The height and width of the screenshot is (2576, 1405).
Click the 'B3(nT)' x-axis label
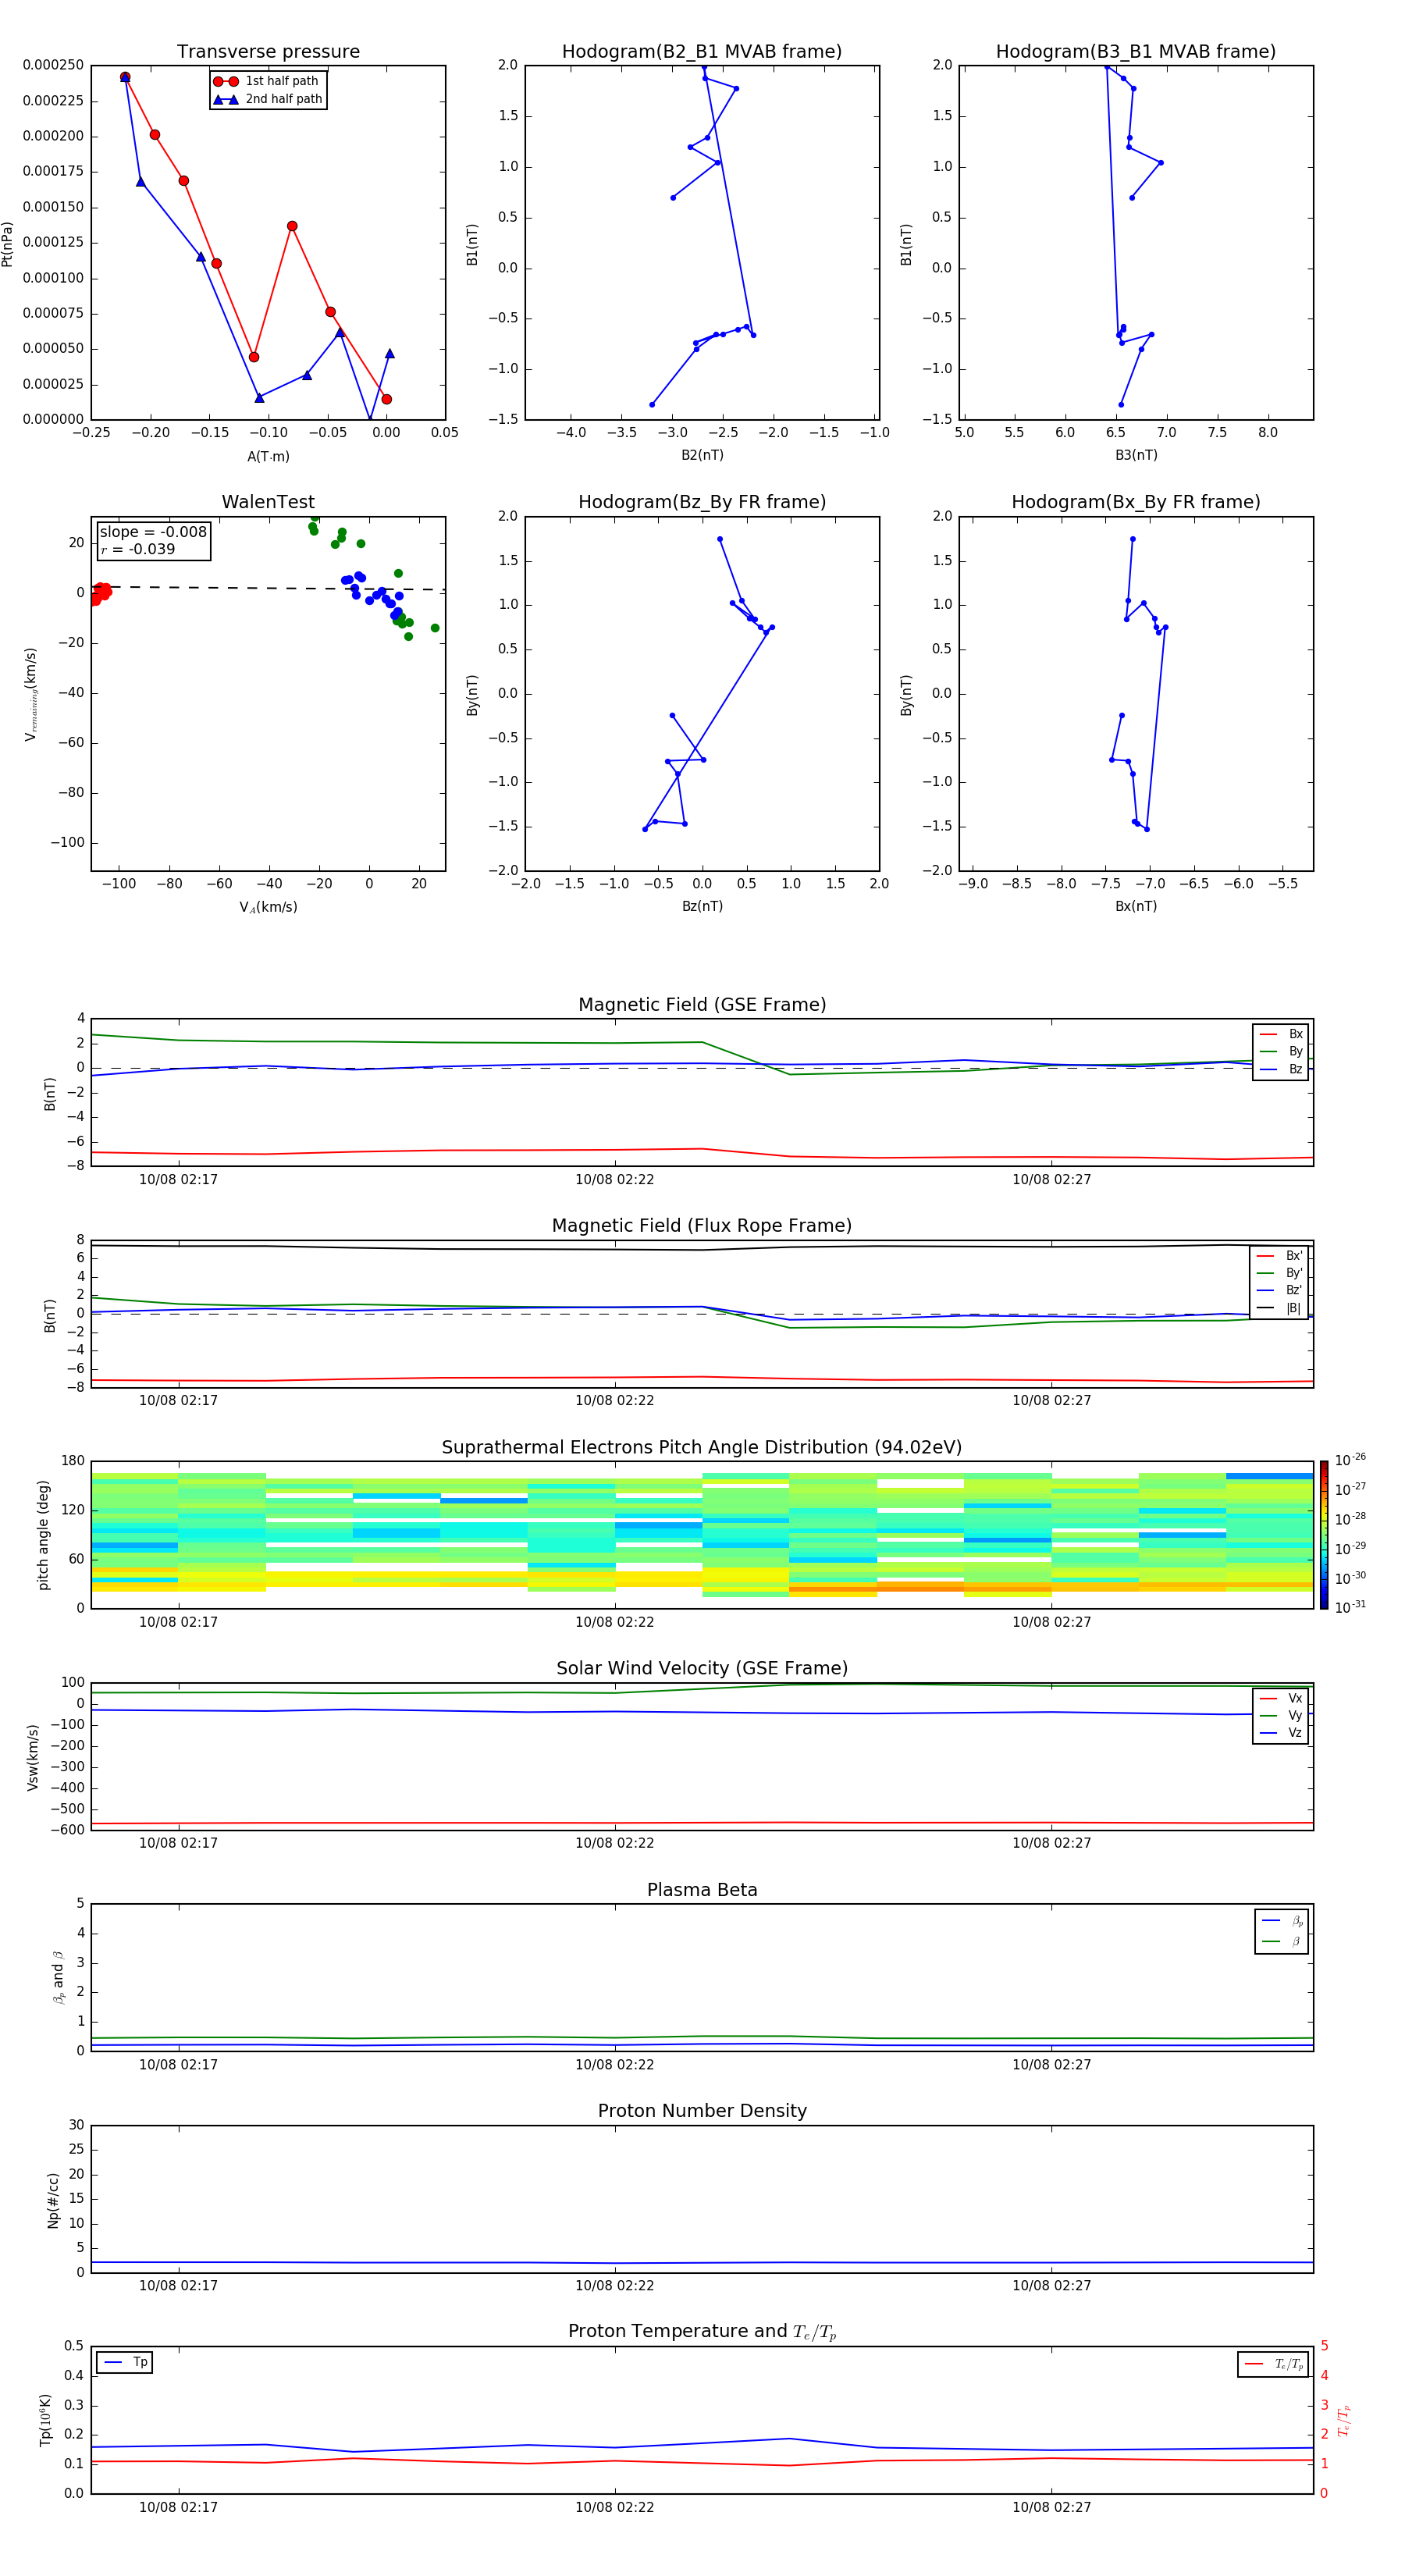1136,455
